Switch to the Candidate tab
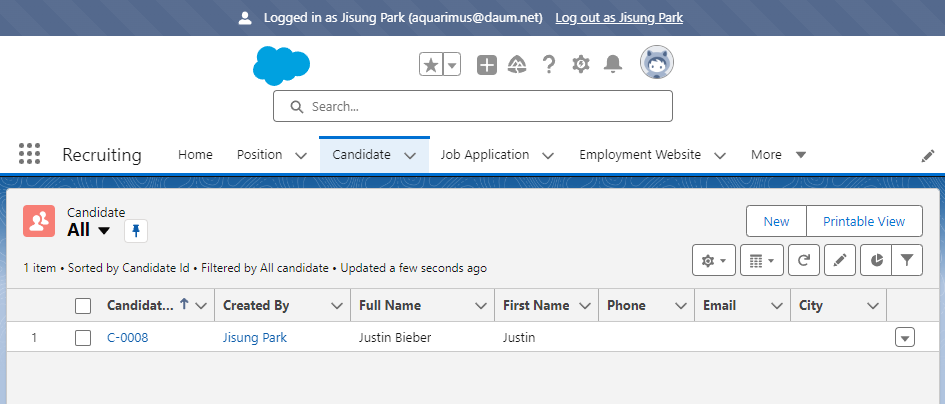The height and width of the screenshot is (404, 945). 362,155
